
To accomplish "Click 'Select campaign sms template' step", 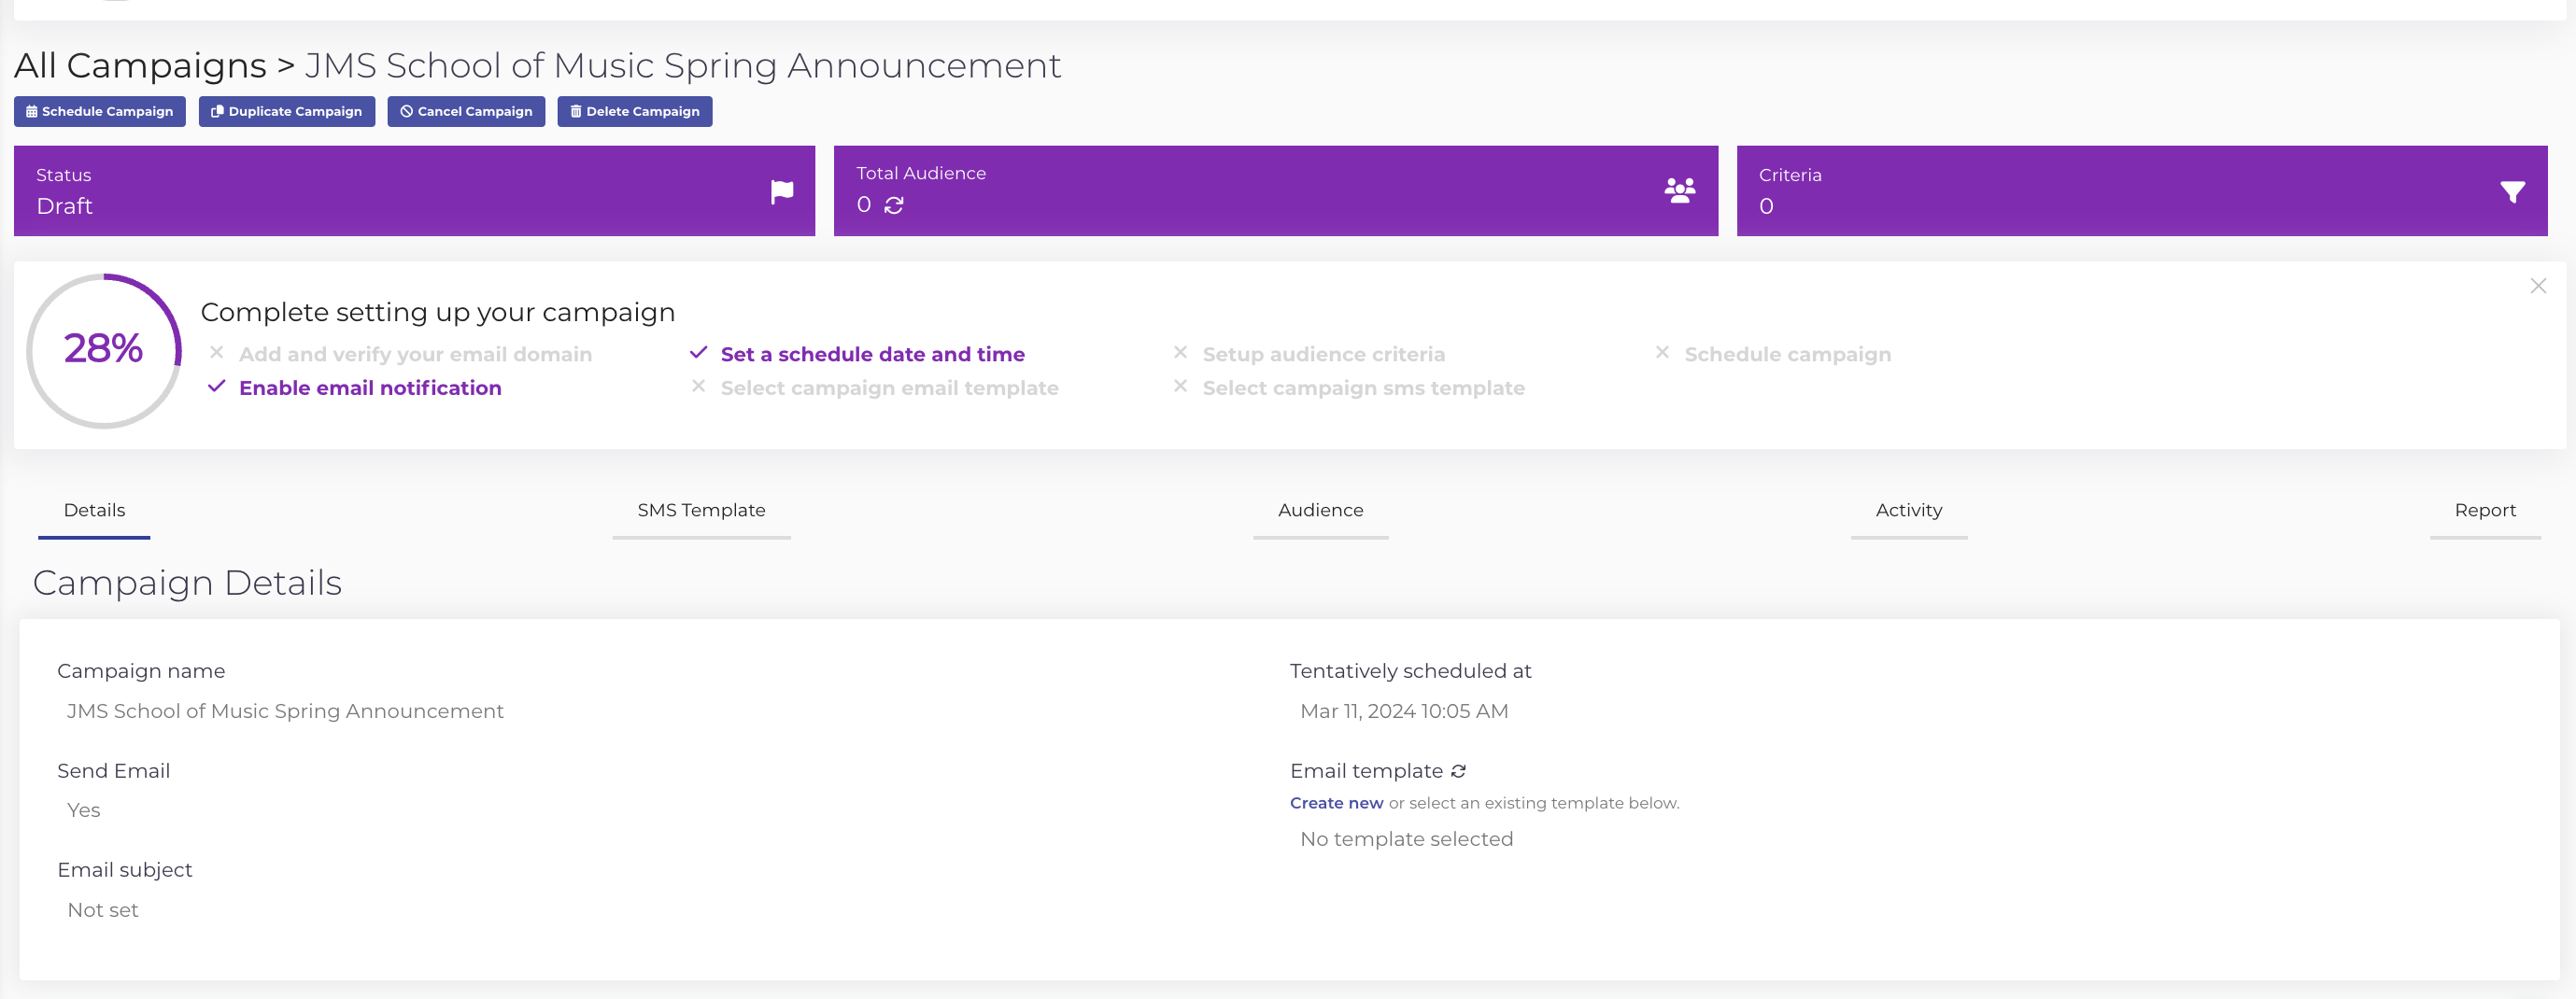I will (x=1363, y=388).
